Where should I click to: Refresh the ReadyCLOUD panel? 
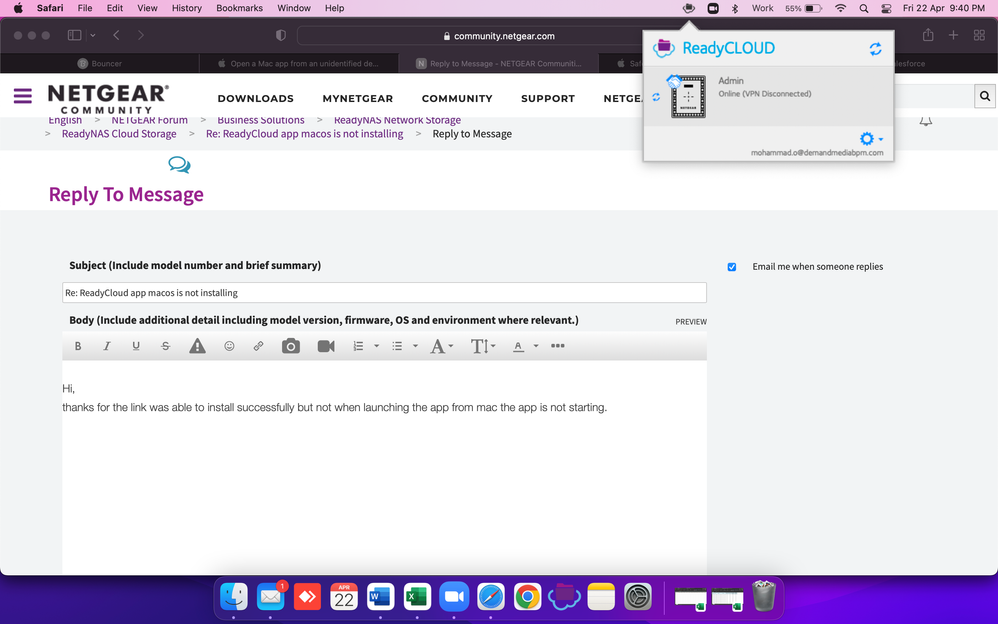(x=875, y=48)
